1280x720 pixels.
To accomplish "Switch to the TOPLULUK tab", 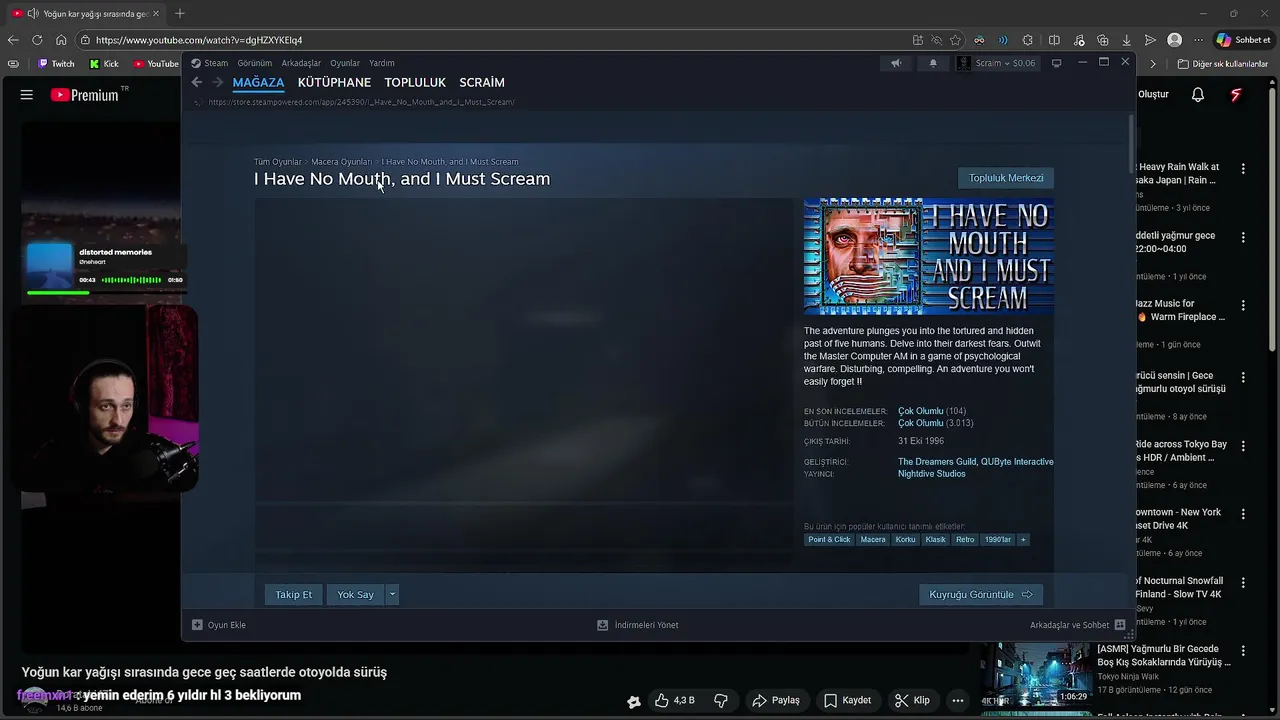I will 415,82.
